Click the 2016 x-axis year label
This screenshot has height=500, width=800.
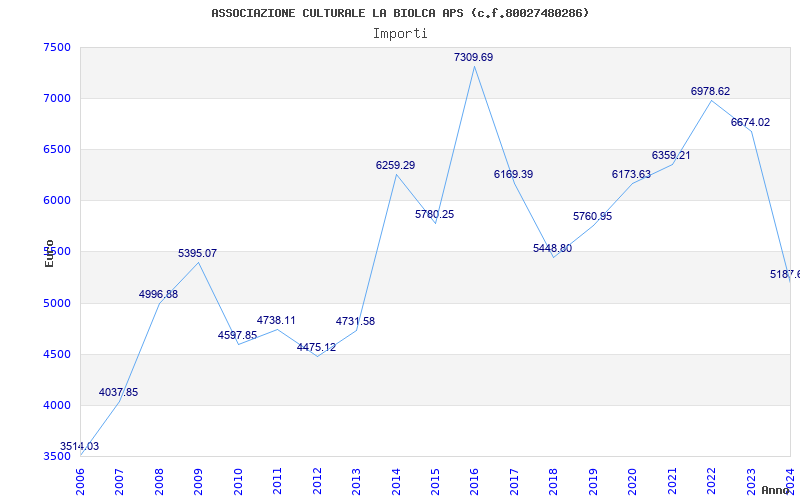(x=474, y=482)
